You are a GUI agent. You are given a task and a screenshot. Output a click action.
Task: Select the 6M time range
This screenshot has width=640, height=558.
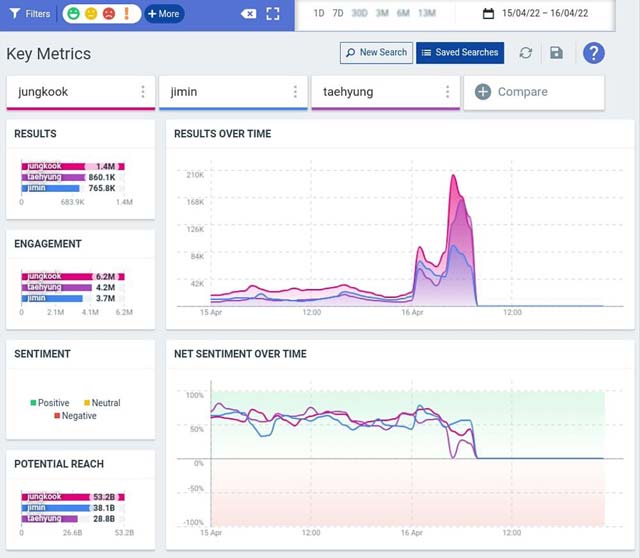[403, 13]
